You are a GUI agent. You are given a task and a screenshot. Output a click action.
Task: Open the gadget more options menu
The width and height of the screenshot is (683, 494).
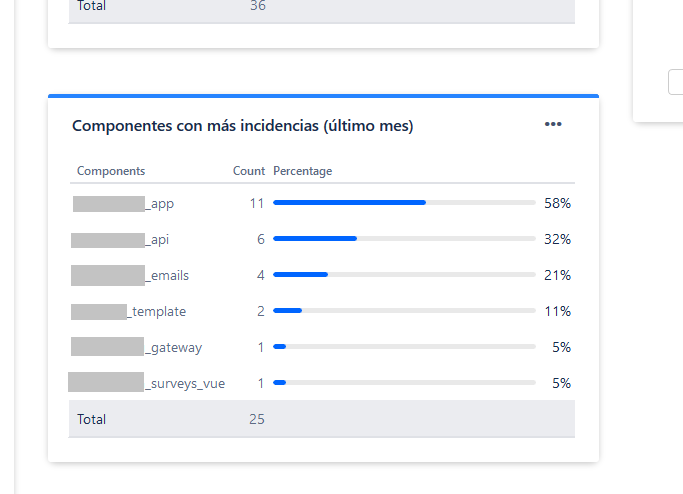tap(553, 124)
